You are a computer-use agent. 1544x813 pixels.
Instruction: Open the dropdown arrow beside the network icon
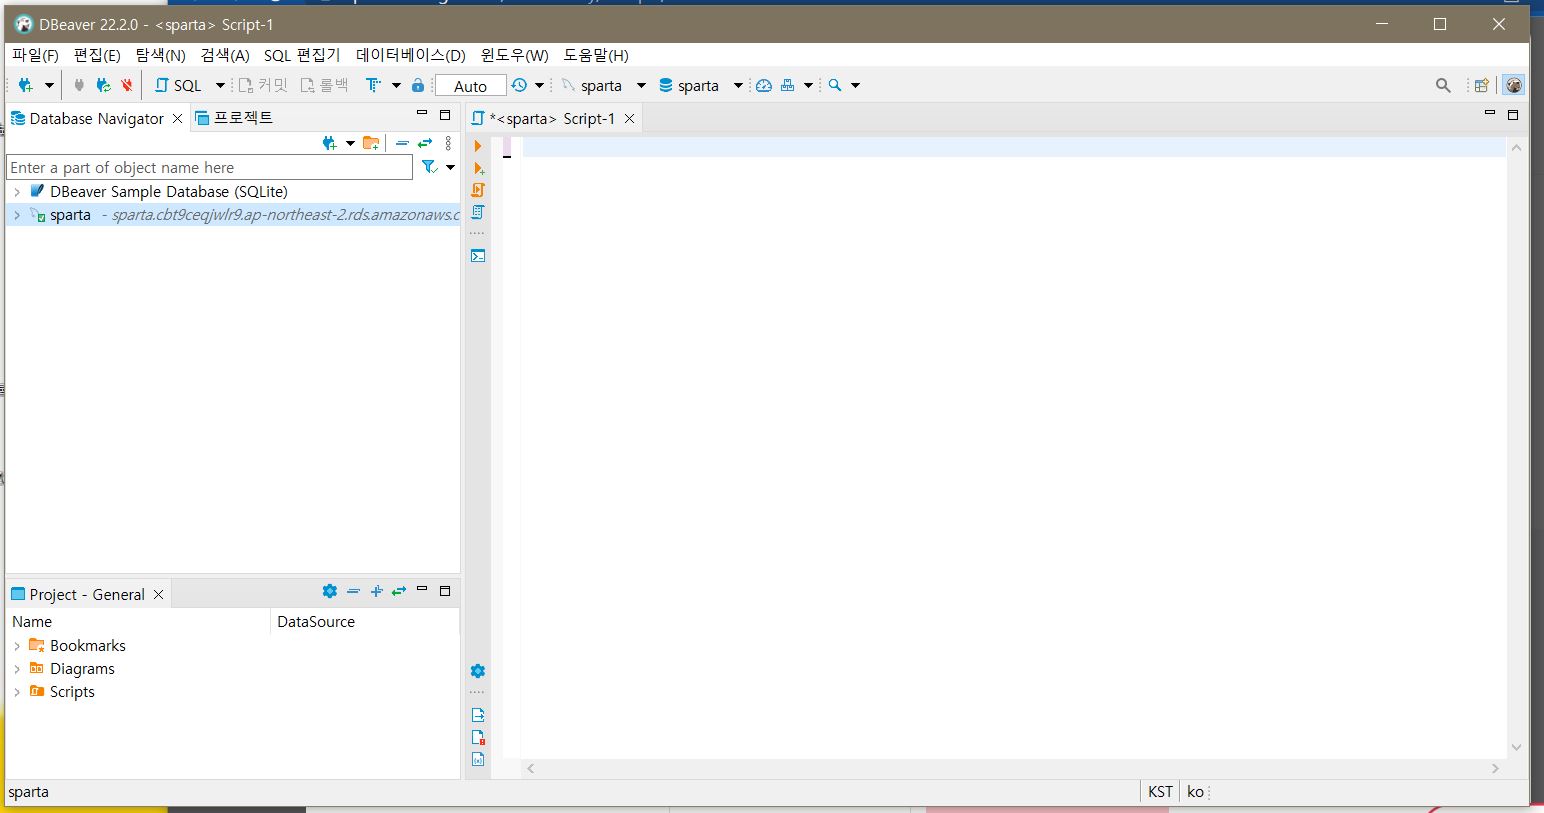point(808,85)
